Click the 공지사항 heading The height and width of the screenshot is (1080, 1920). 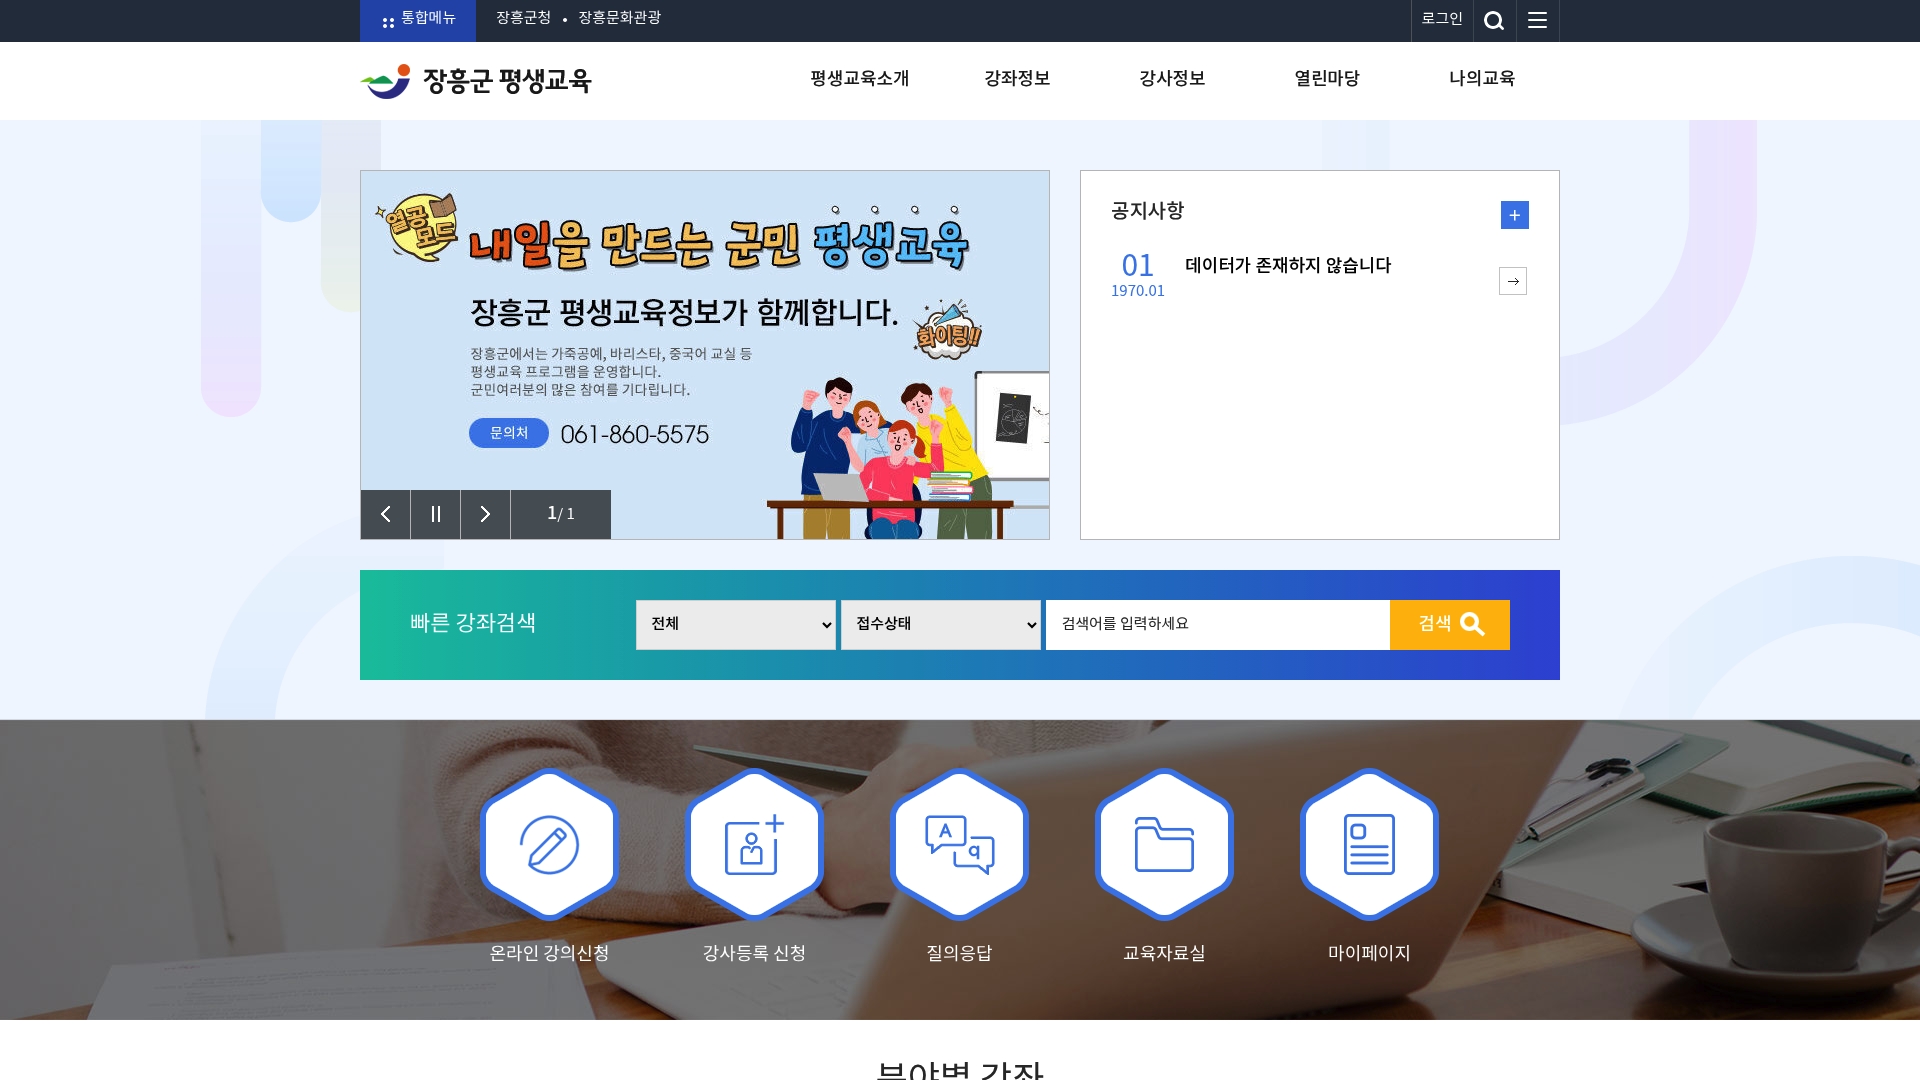(x=1148, y=211)
